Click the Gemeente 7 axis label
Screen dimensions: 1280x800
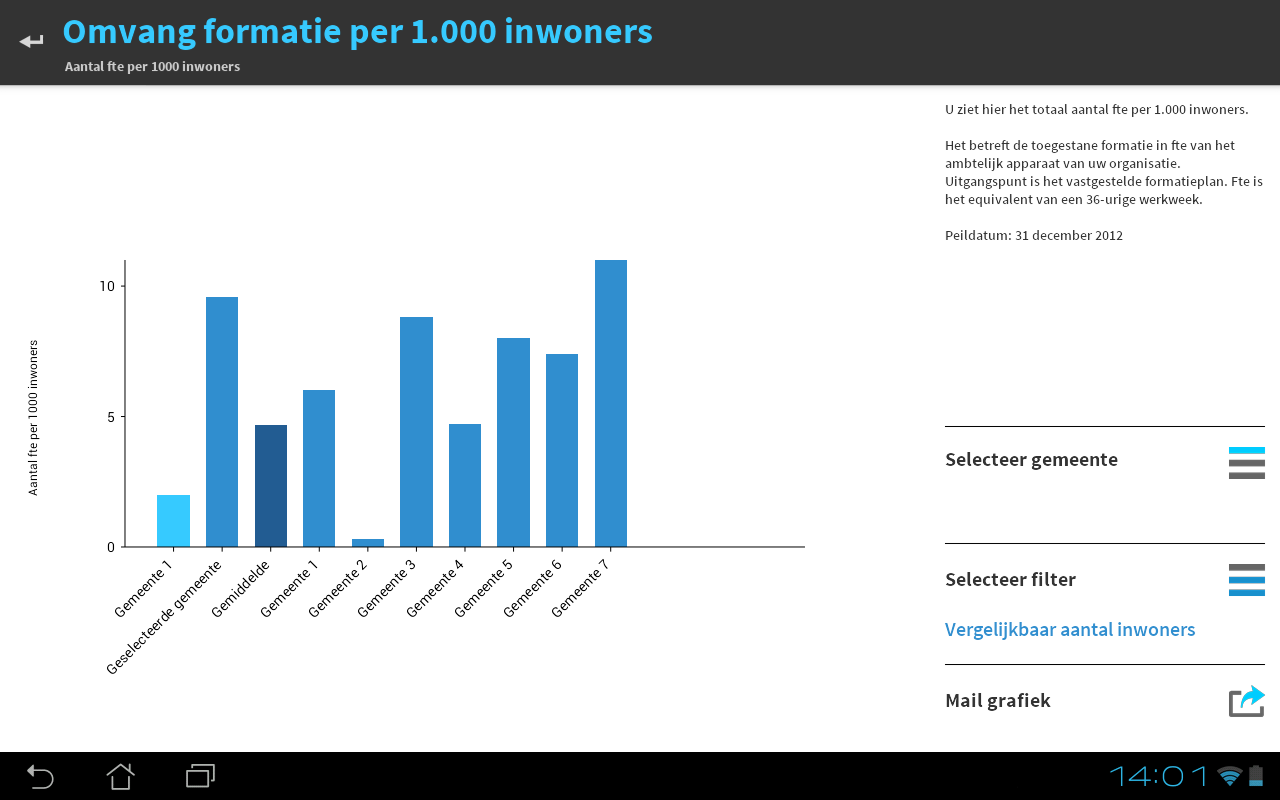pos(580,588)
